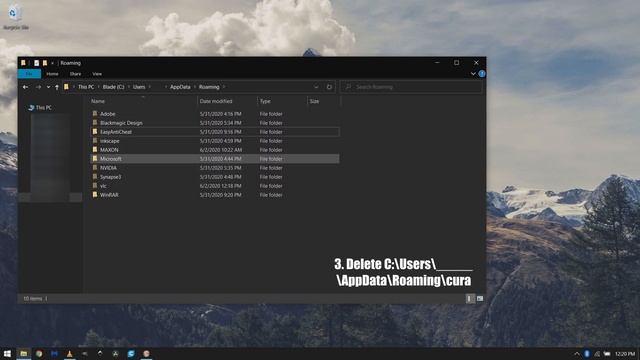Expand the chevron after Roaming in breadcrumb
The width and height of the screenshot is (640, 360).
click(224, 87)
